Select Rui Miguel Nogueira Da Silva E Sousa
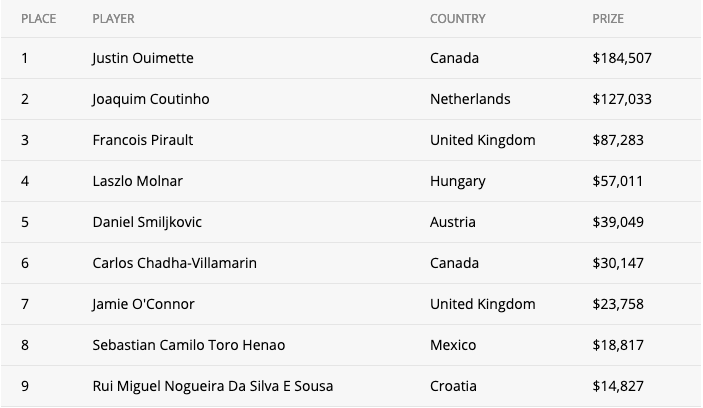Viewport: 703px width, 408px height. click(213, 386)
